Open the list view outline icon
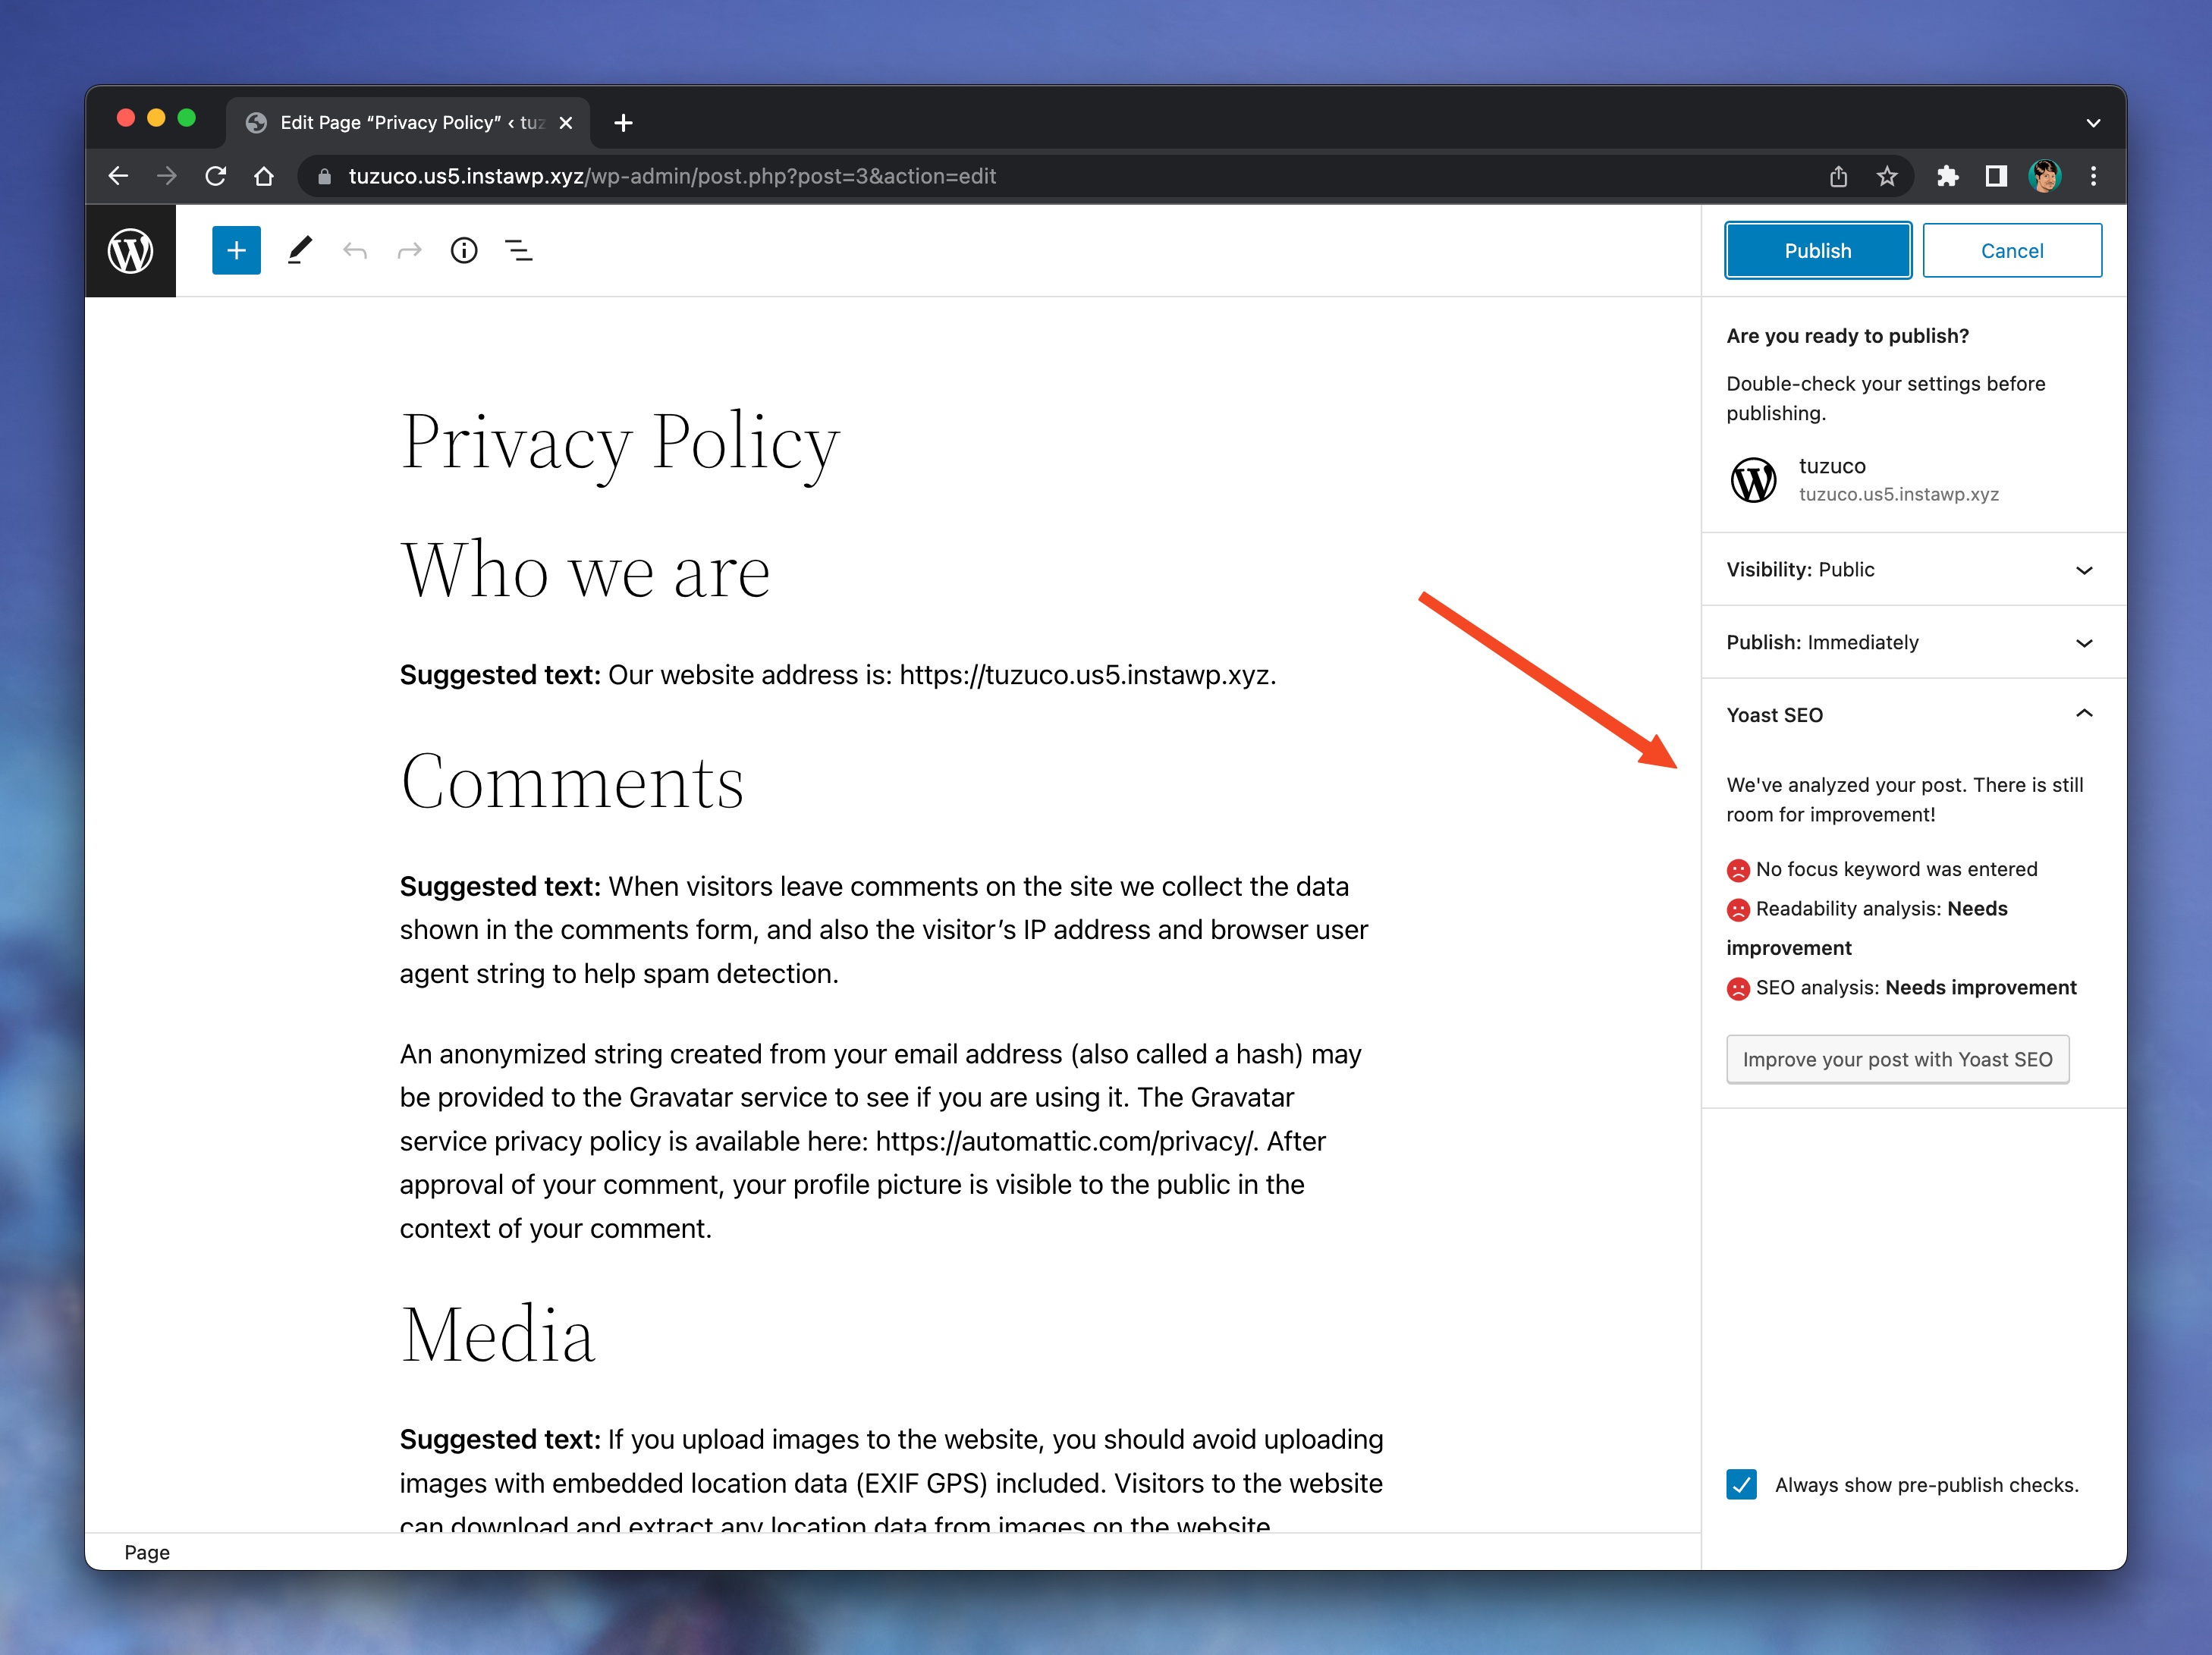 pos(518,250)
